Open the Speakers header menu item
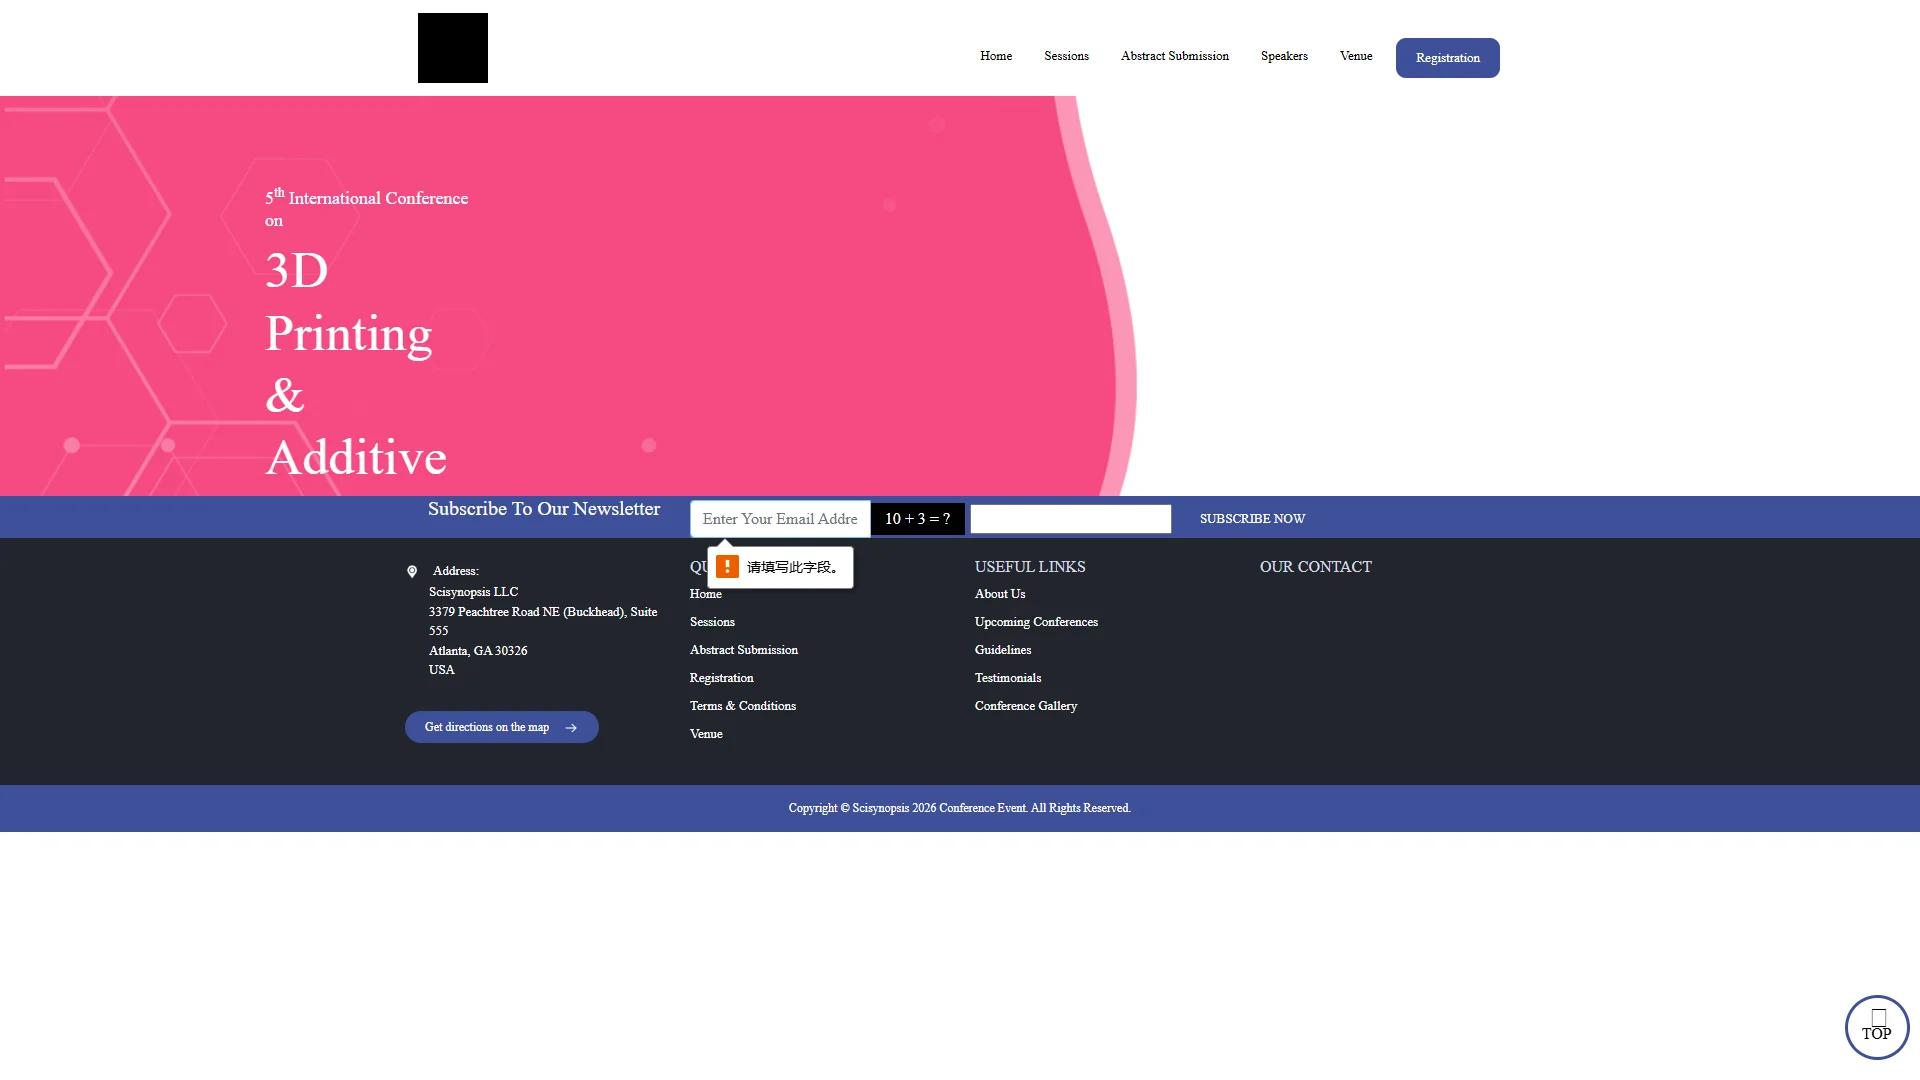The height and width of the screenshot is (1080, 1920). point(1284,56)
